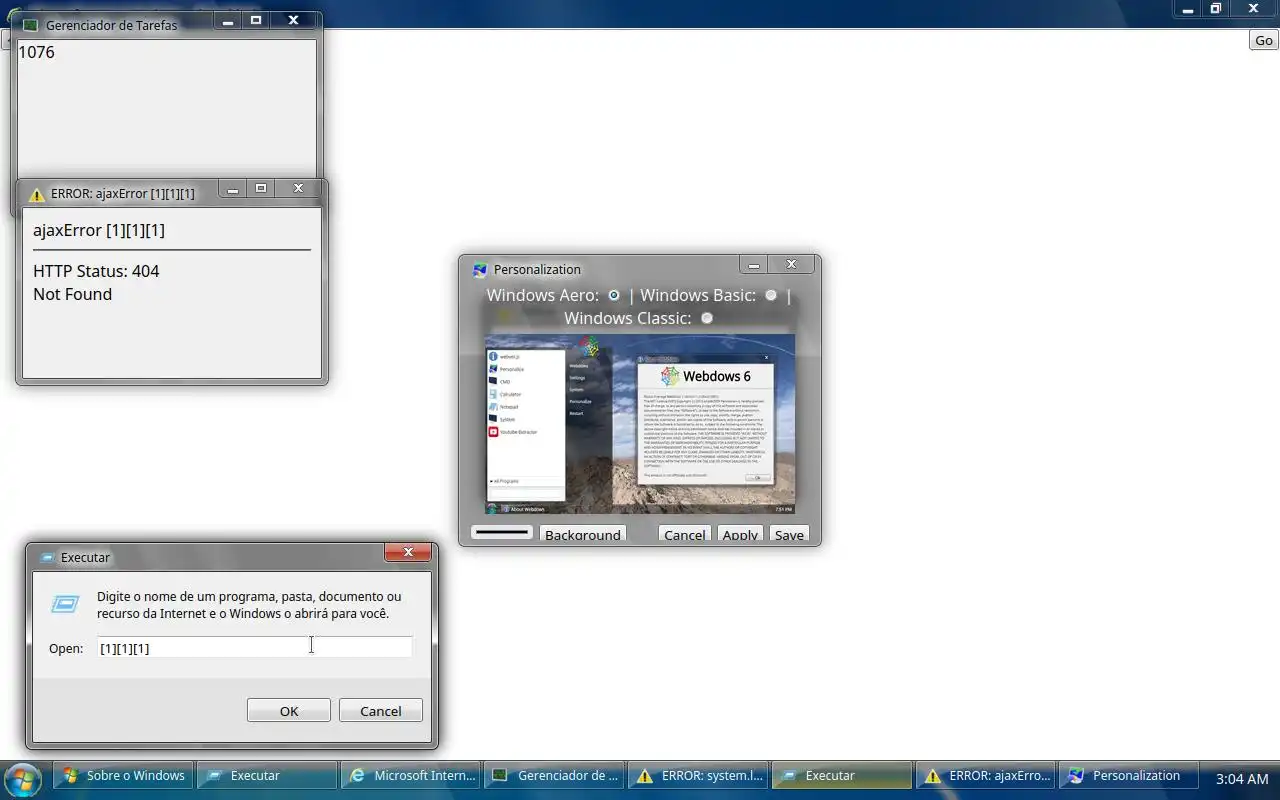The image size is (1280, 800).
Task: Switch to Sobre o Windows taskbar button
Action: (x=124, y=775)
